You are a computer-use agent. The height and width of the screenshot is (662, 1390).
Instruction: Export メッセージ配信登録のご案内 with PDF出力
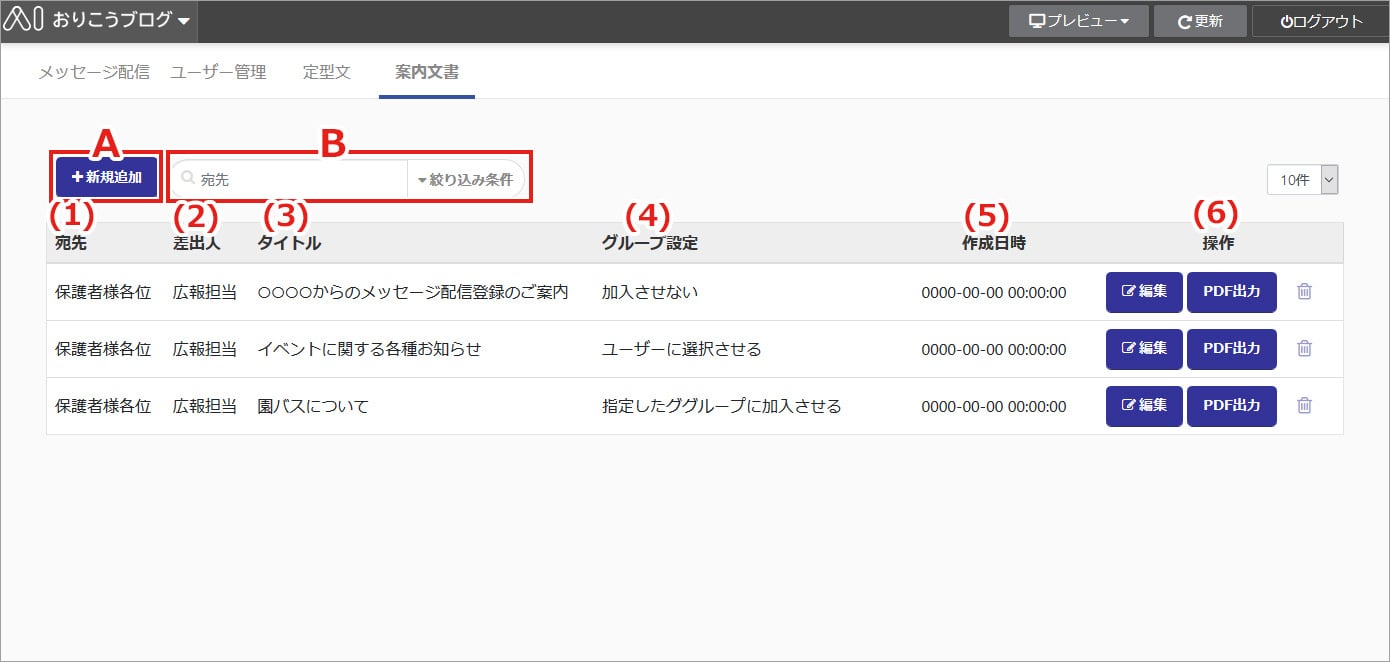[x=1232, y=292]
